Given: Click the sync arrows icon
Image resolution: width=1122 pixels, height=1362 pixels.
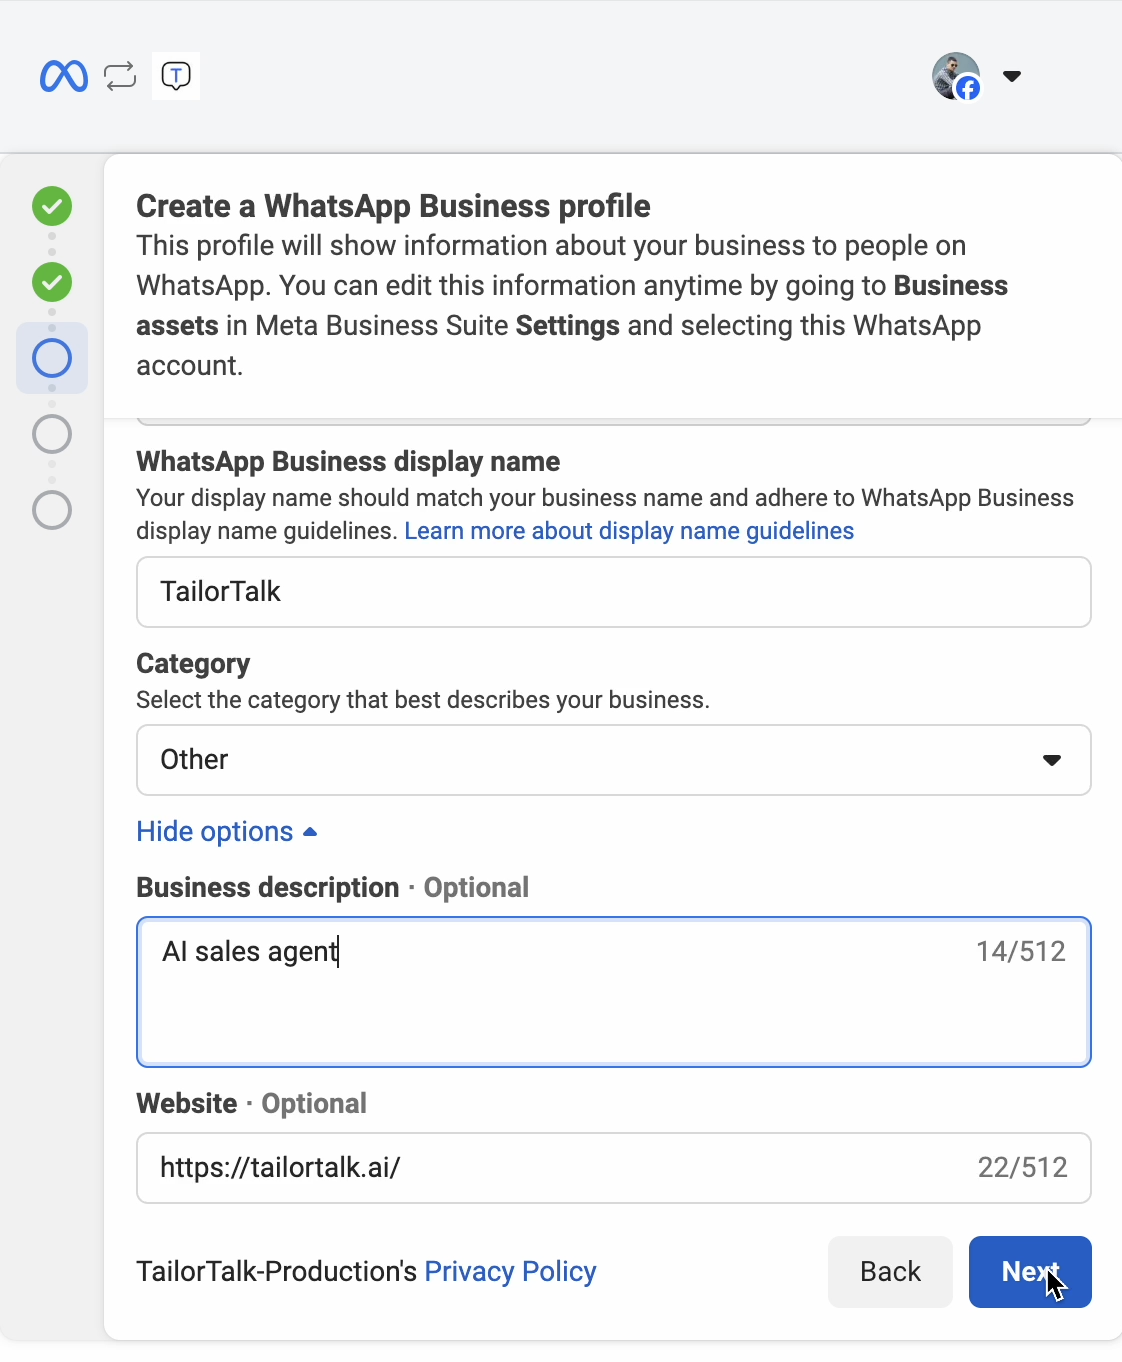Looking at the screenshot, I should pyautogui.click(x=120, y=76).
